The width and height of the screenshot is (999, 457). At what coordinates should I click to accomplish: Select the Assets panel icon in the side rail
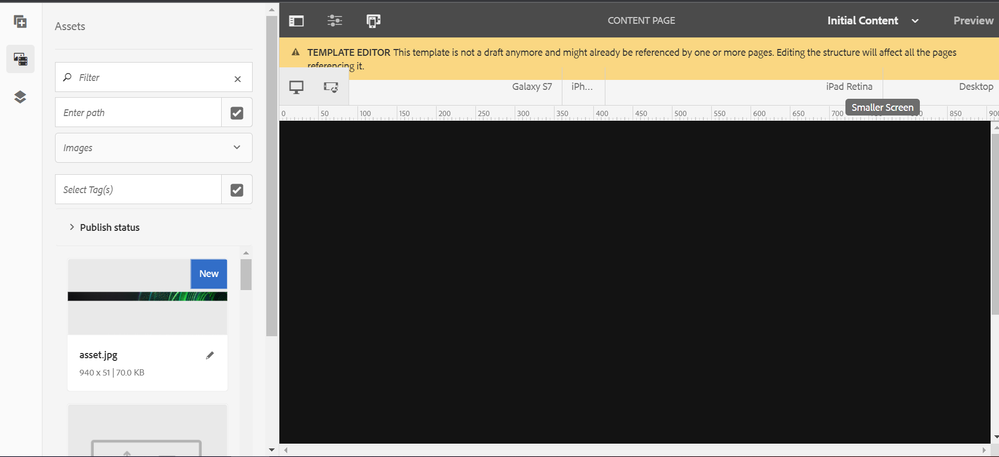20,59
